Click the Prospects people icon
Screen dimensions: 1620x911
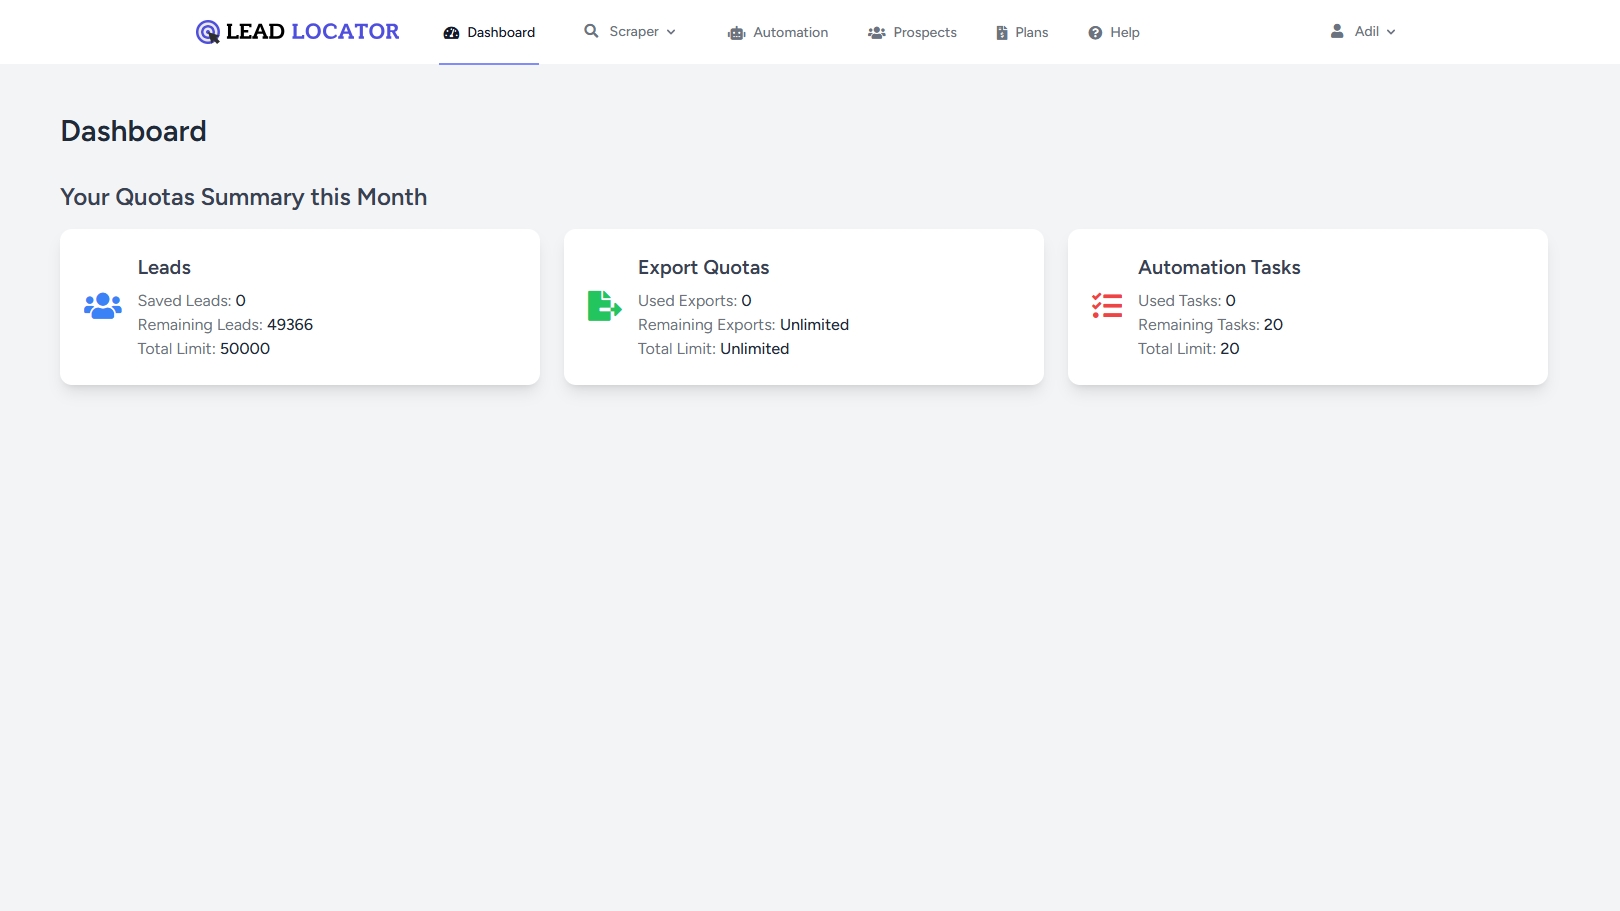click(877, 33)
